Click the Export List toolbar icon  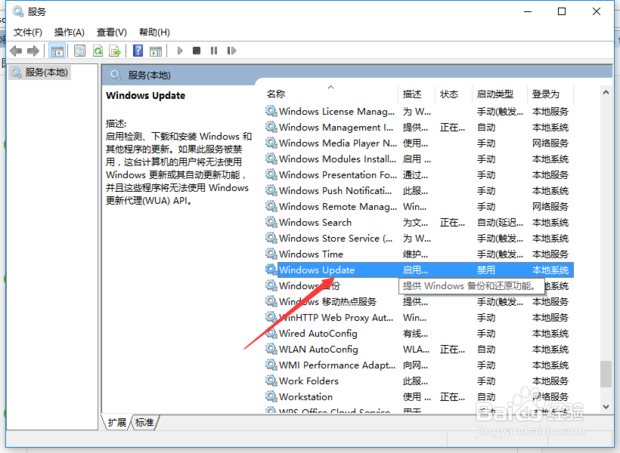[x=115, y=51]
